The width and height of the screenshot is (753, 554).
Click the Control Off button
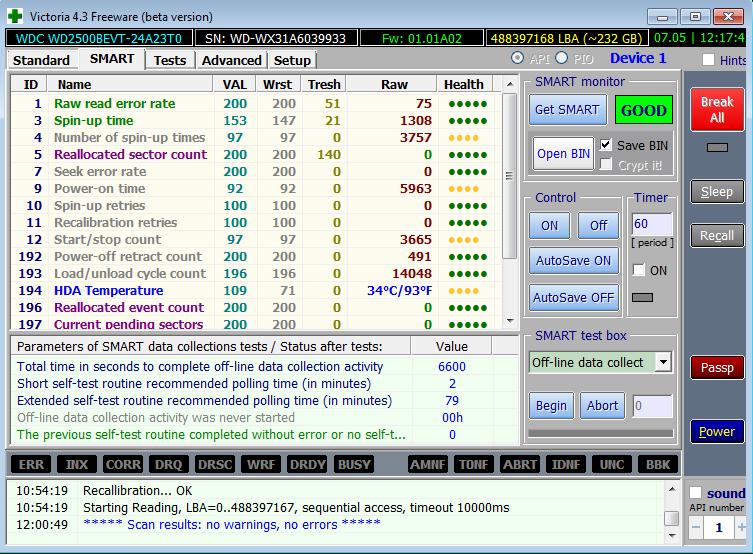point(598,226)
